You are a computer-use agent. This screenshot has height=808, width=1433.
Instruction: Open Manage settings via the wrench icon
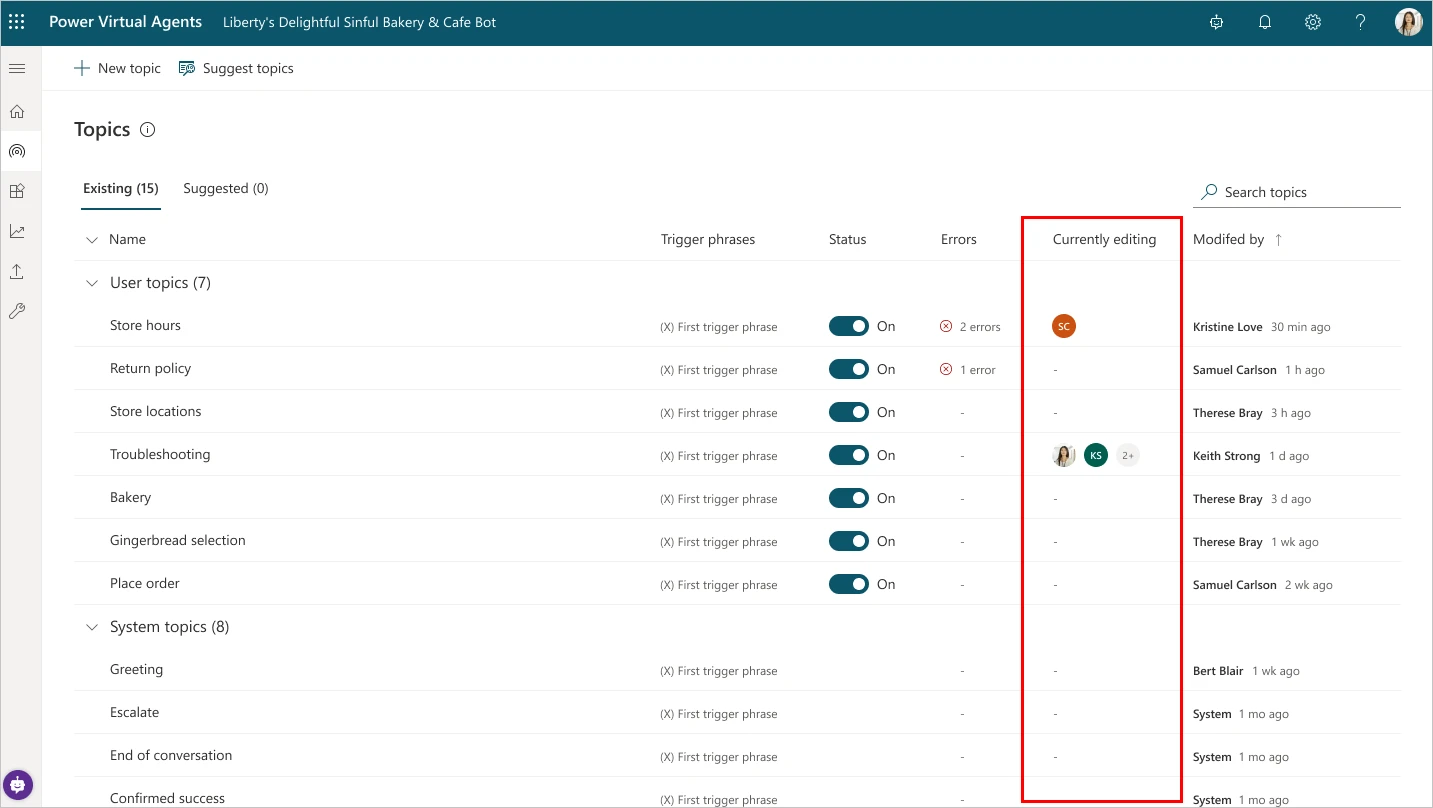[17, 310]
